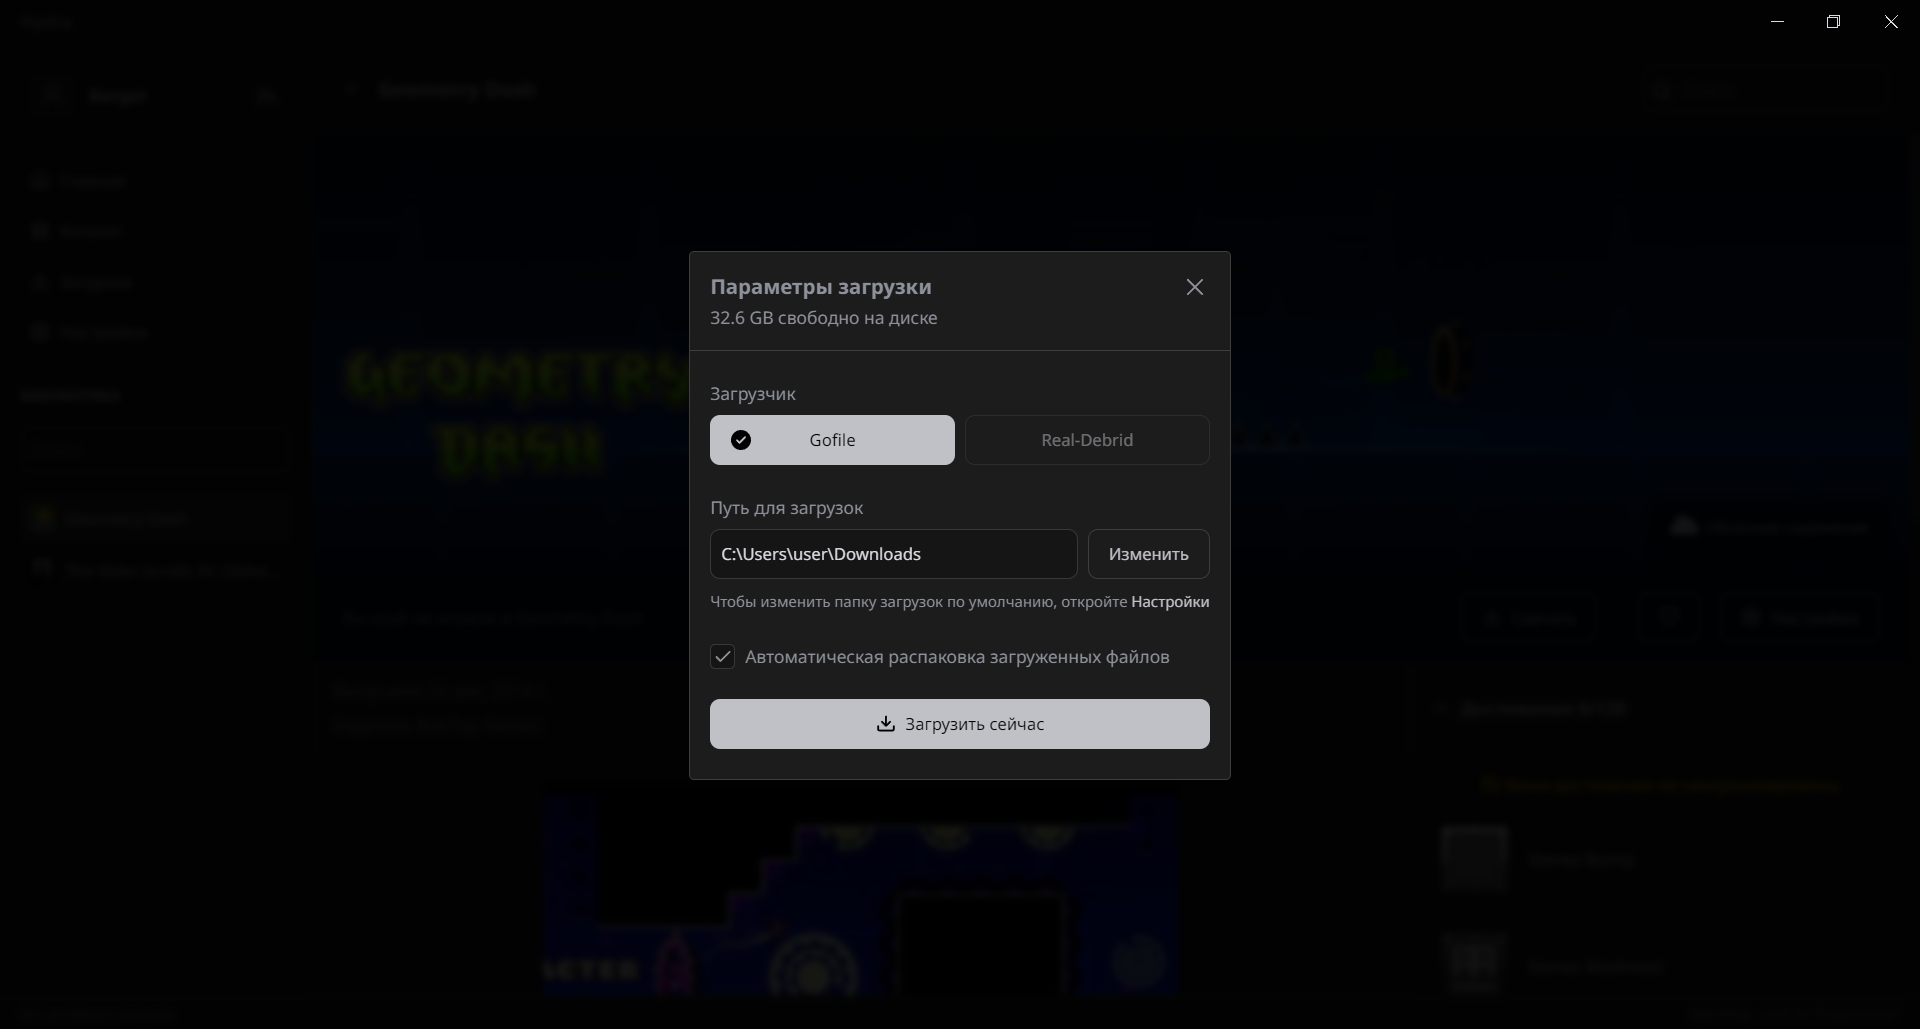Click the search field in the top header
This screenshot has height=1029, width=1920.
click(1765, 91)
